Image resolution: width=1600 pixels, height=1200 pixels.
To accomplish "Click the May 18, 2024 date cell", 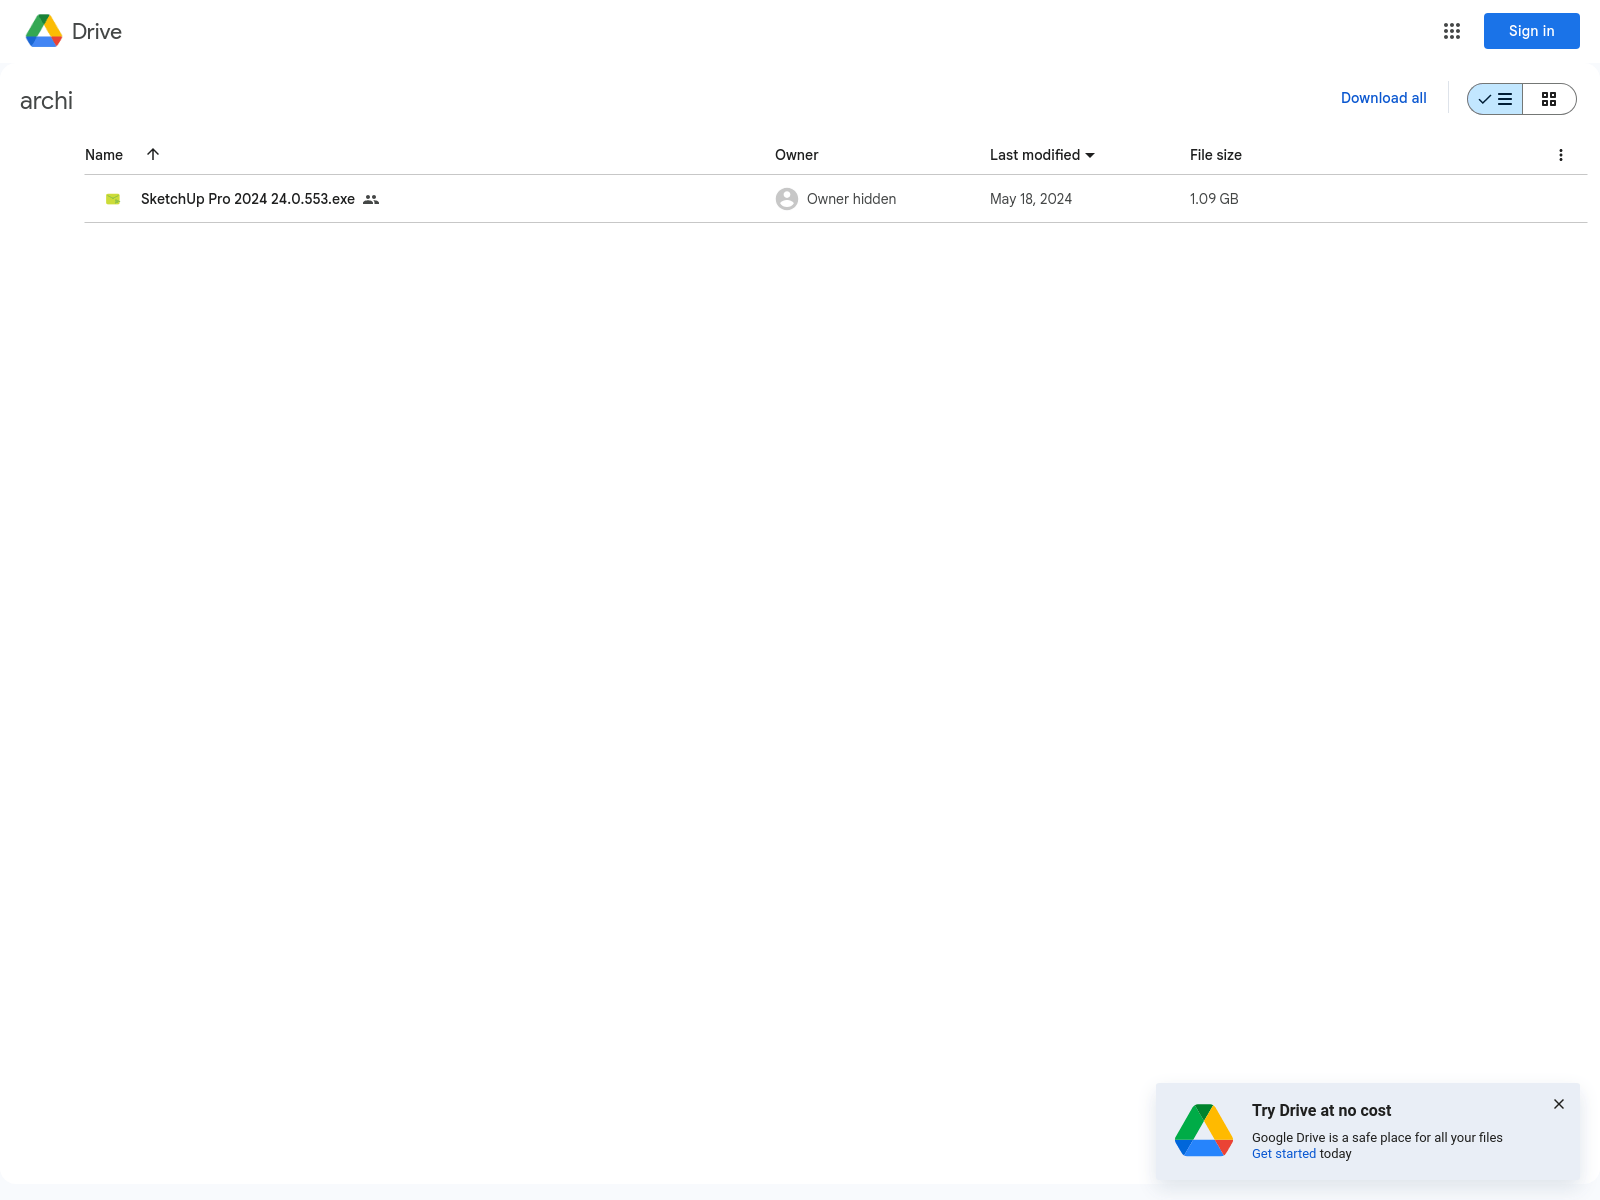I will coord(1030,199).
